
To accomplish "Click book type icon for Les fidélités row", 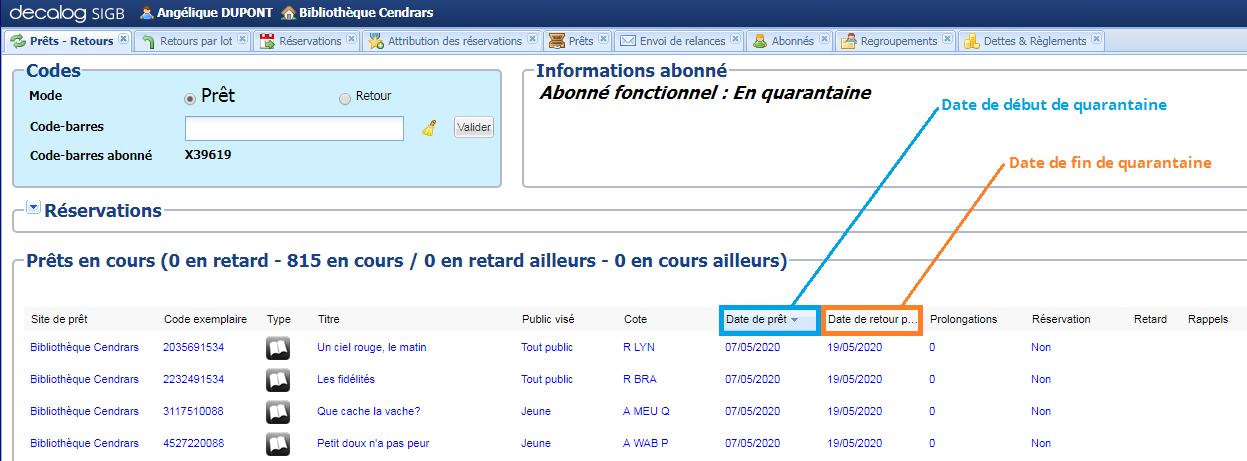I will coord(278,380).
